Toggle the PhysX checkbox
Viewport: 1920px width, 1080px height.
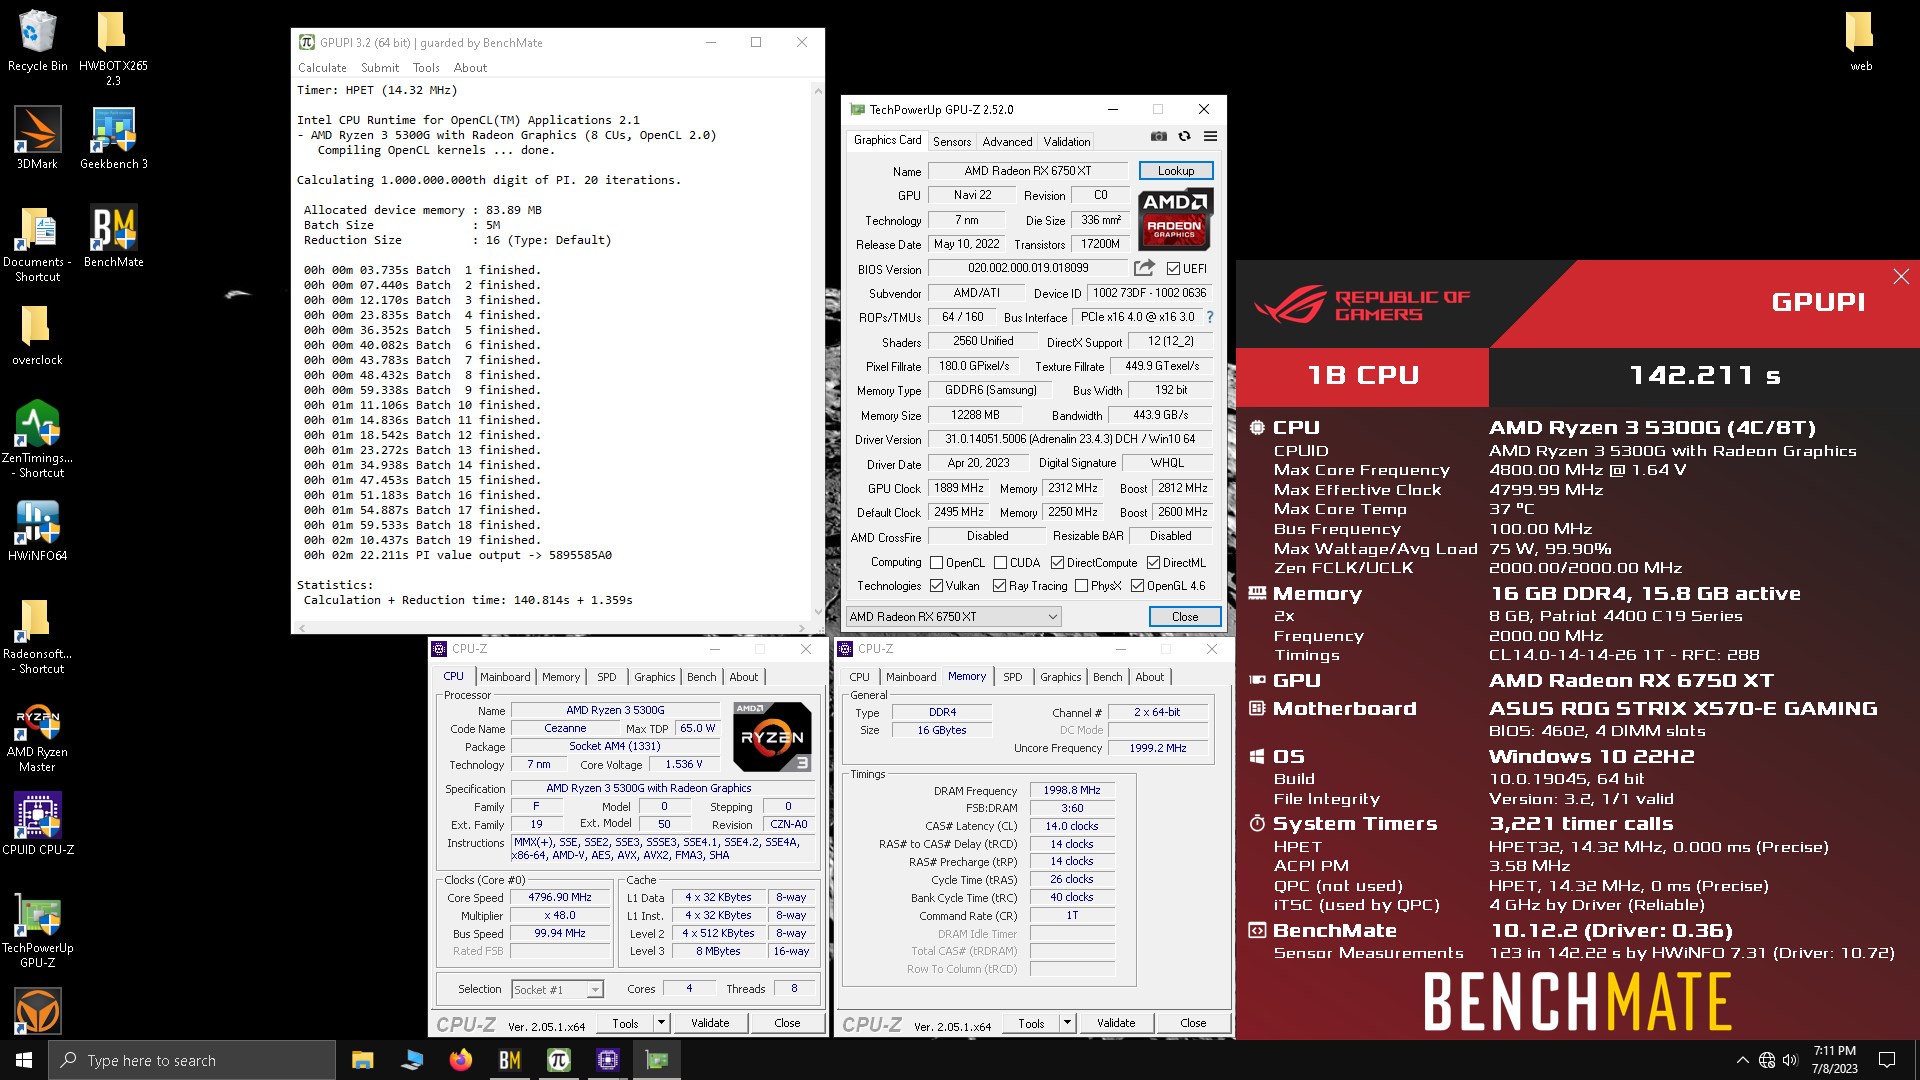point(1081,586)
